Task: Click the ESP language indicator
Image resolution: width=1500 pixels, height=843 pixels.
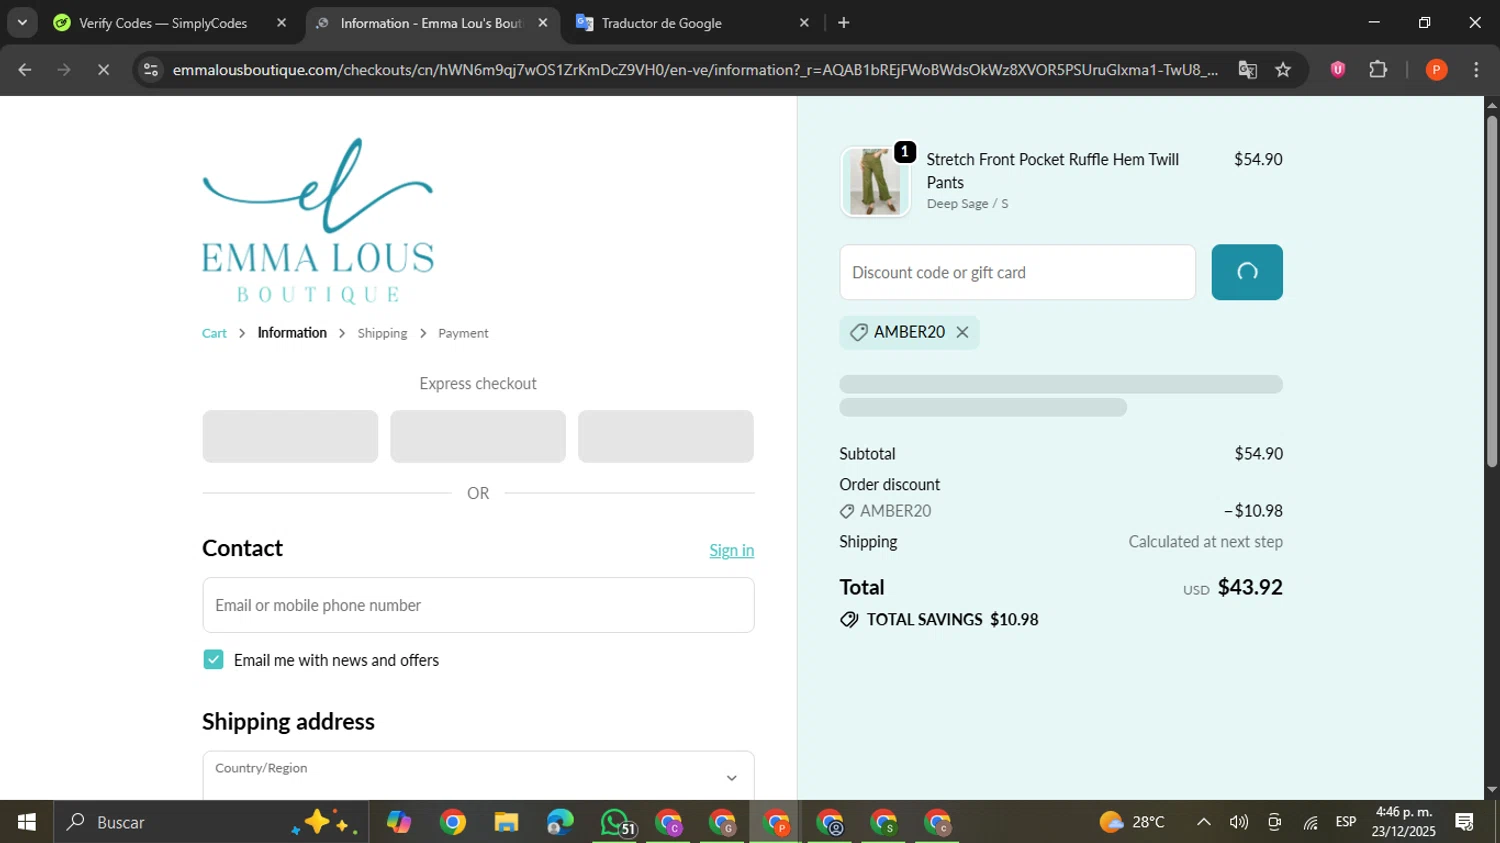Action: (1346, 822)
